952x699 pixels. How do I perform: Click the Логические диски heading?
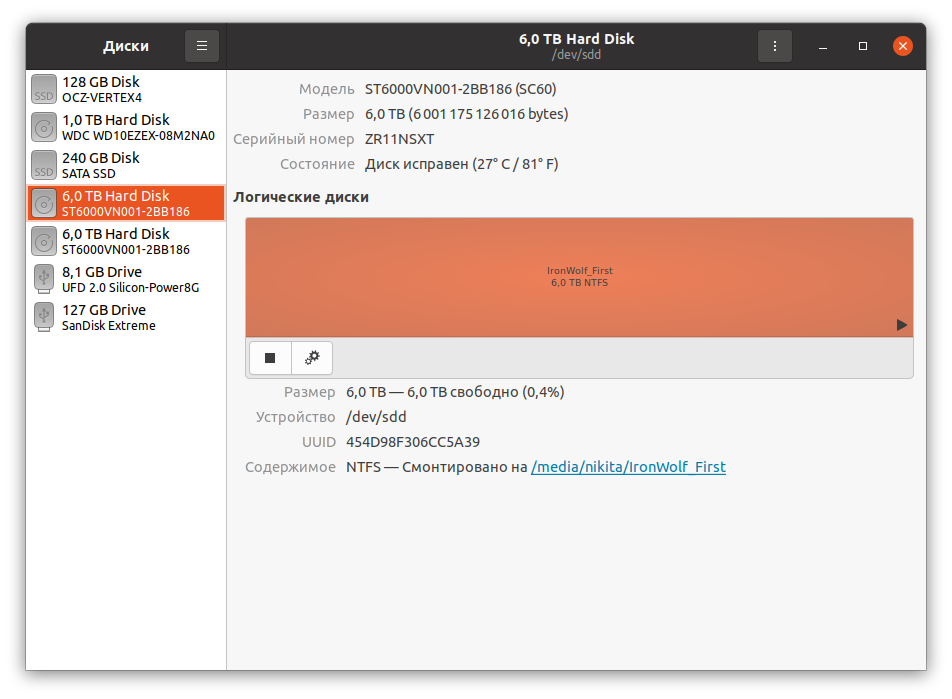point(301,197)
